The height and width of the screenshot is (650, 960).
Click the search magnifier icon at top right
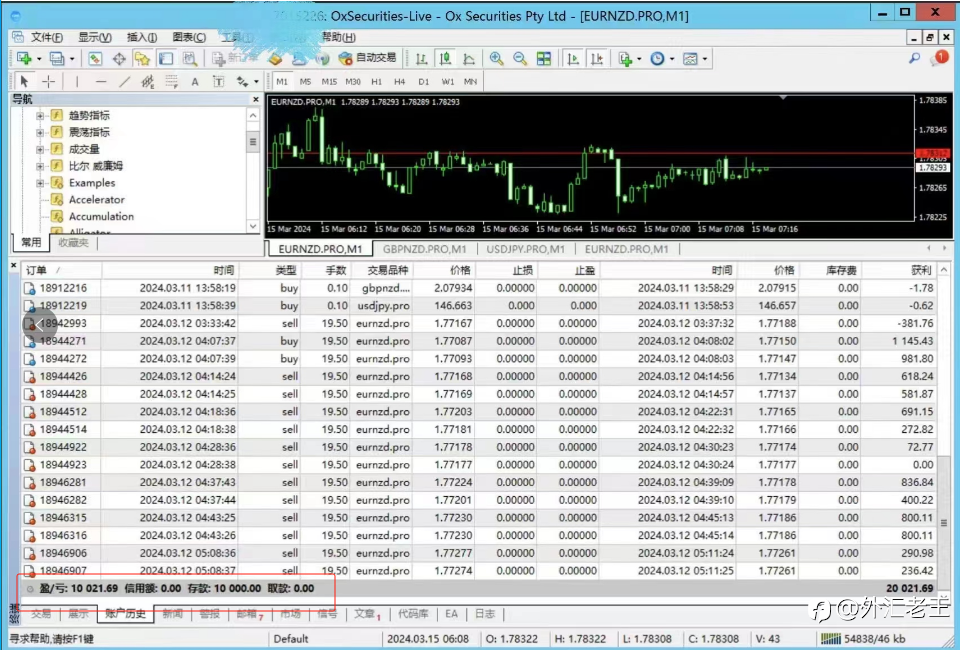click(x=914, y=59)
